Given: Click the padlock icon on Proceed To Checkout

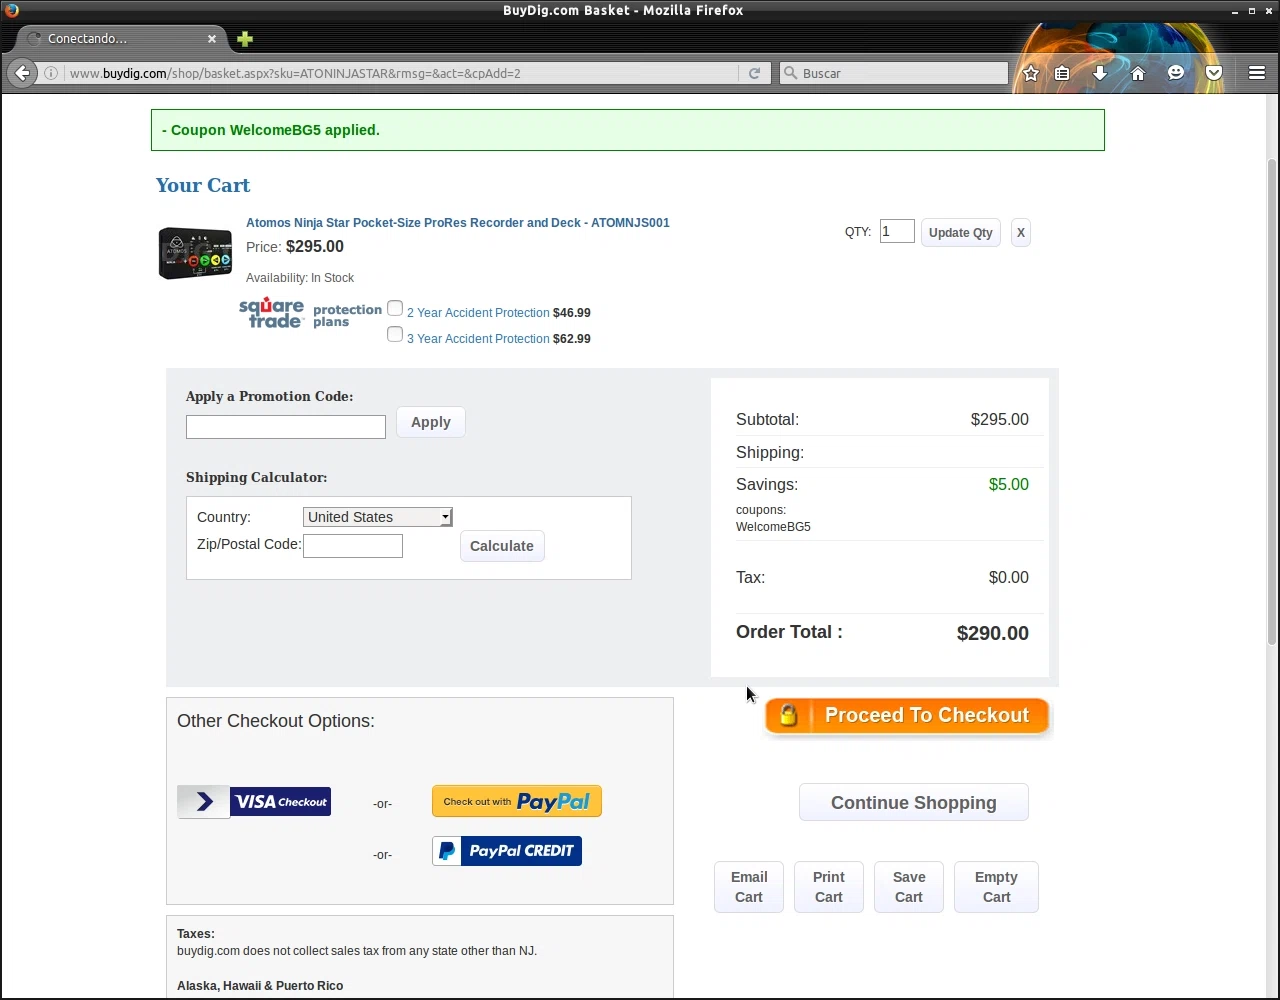Looking at the screenshot, I should click(788, 715).
